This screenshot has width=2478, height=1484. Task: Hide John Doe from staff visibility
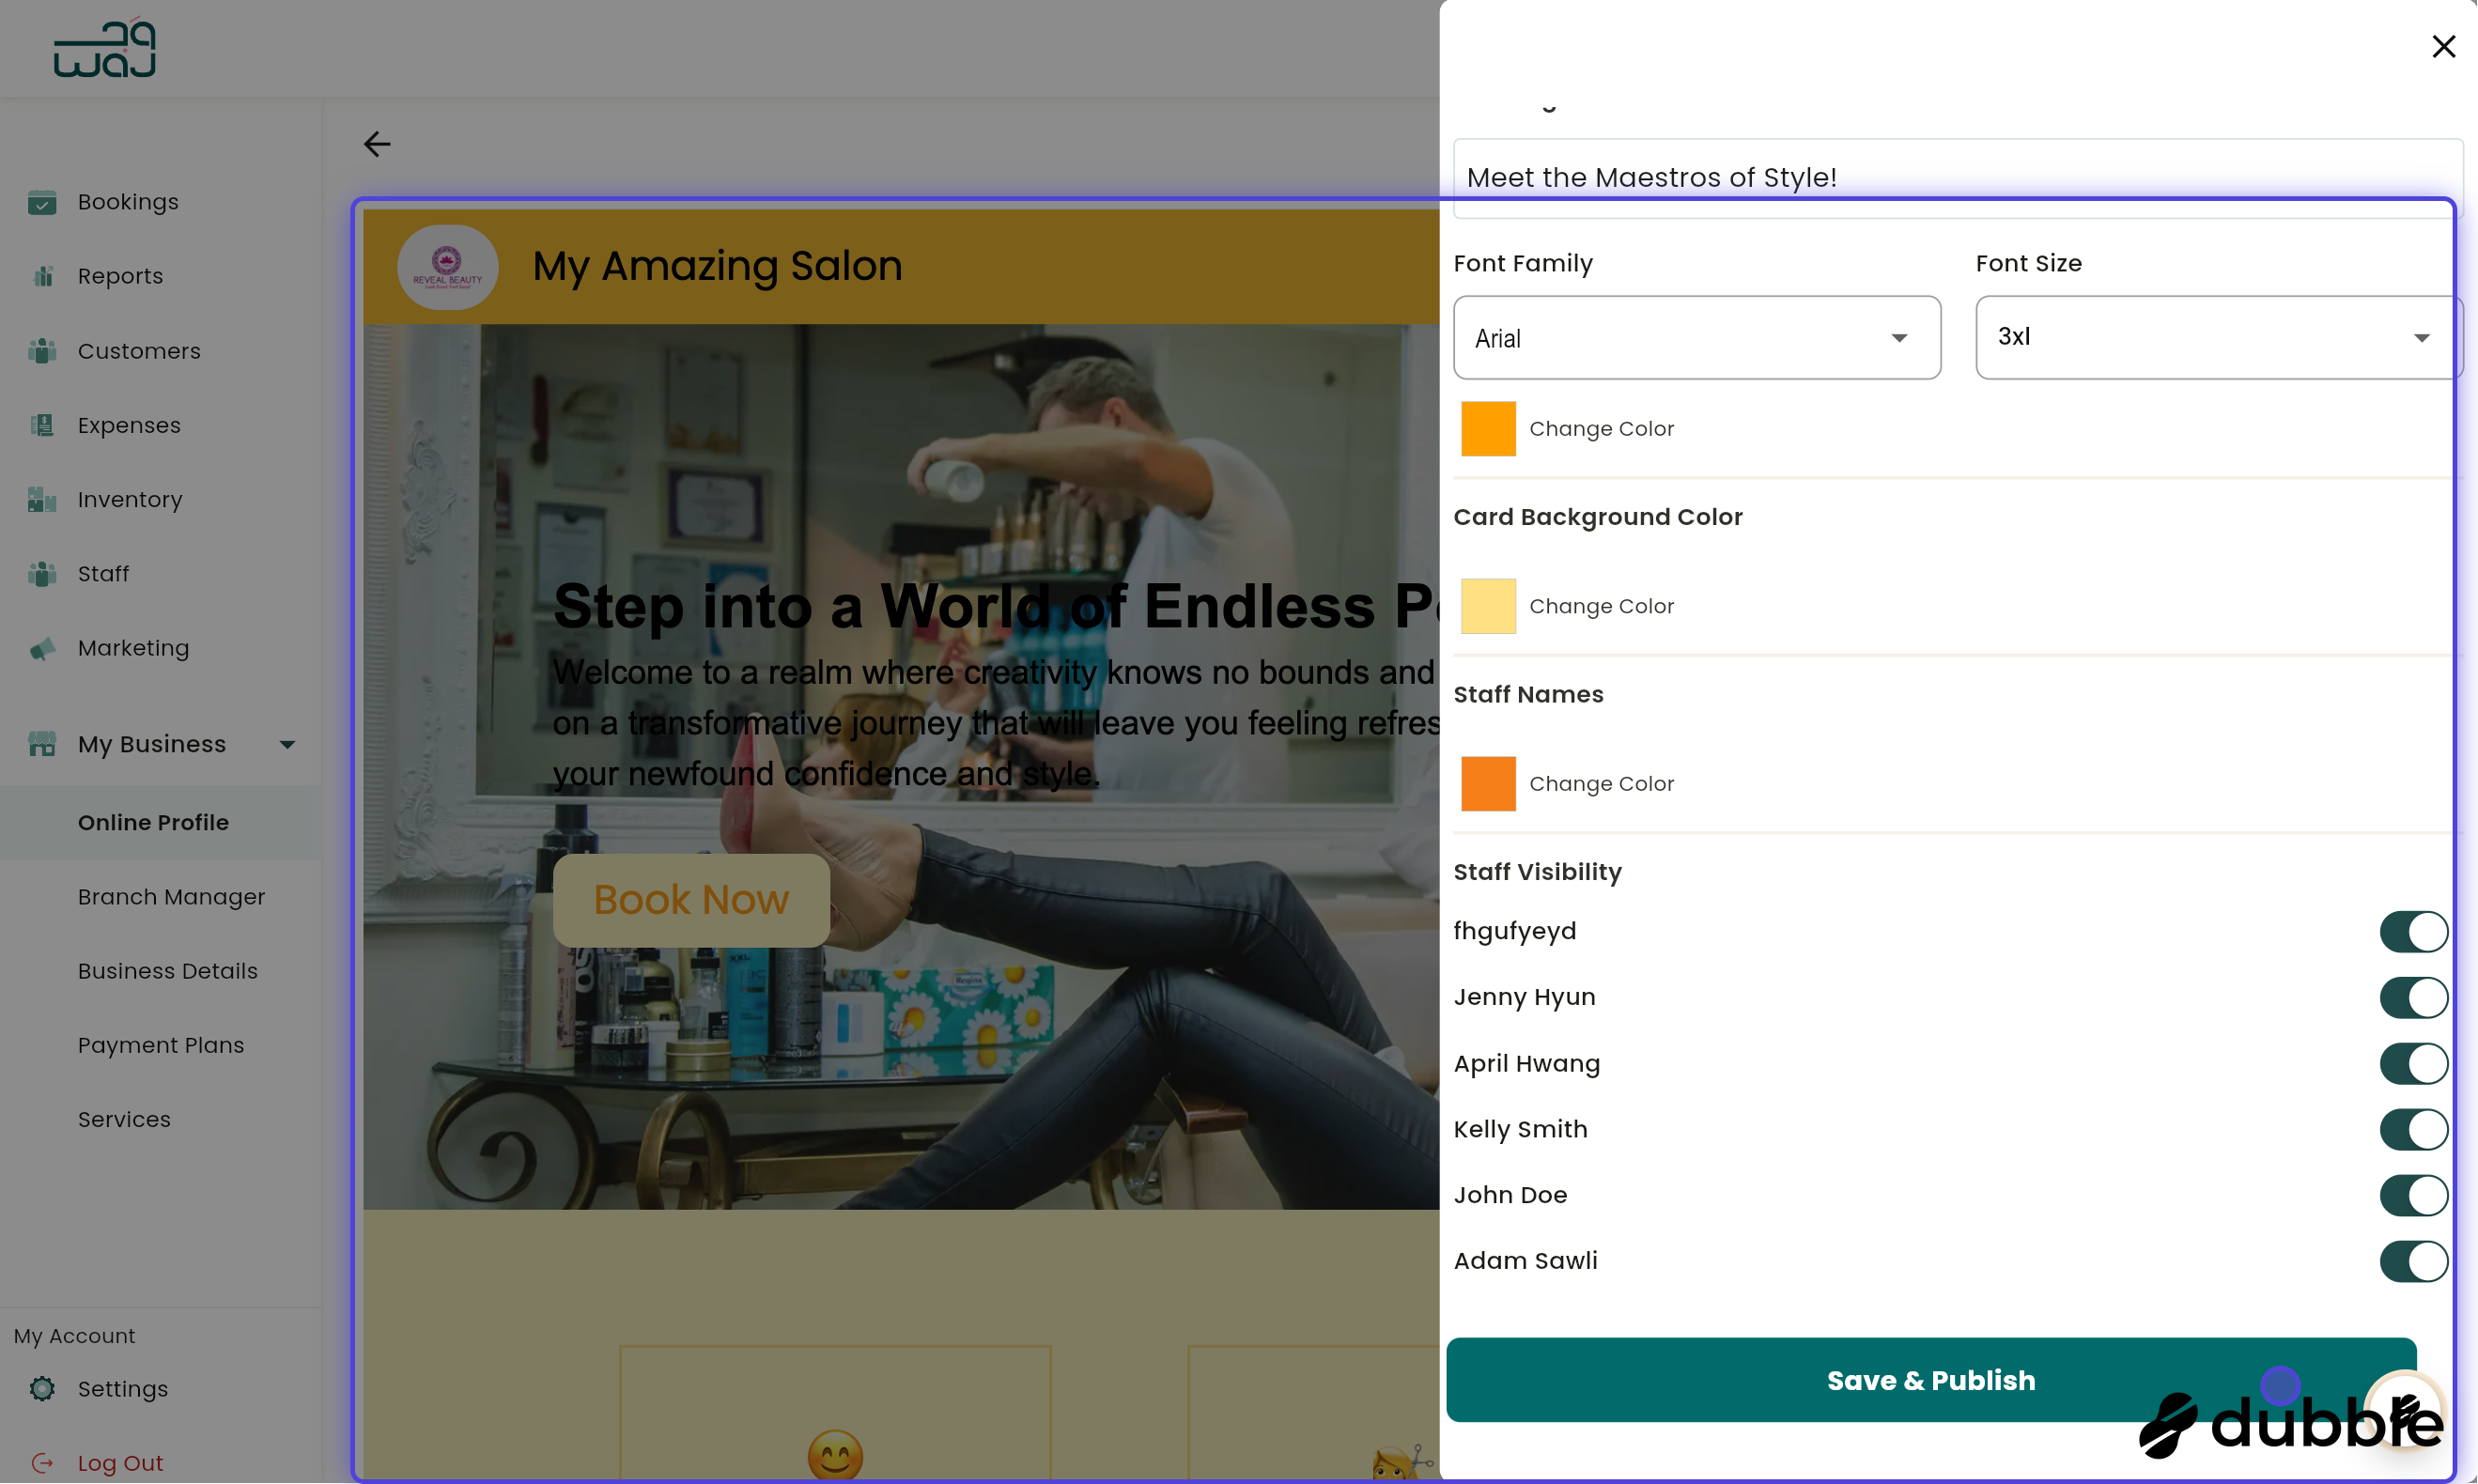coord(2413,1194)
